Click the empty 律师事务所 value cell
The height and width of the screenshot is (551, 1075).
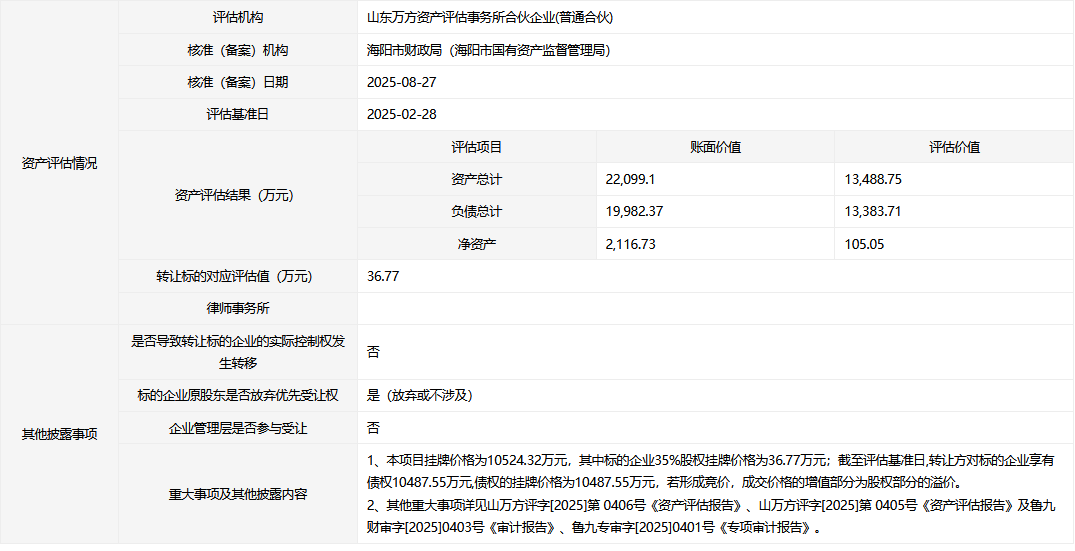pos(715,308)
